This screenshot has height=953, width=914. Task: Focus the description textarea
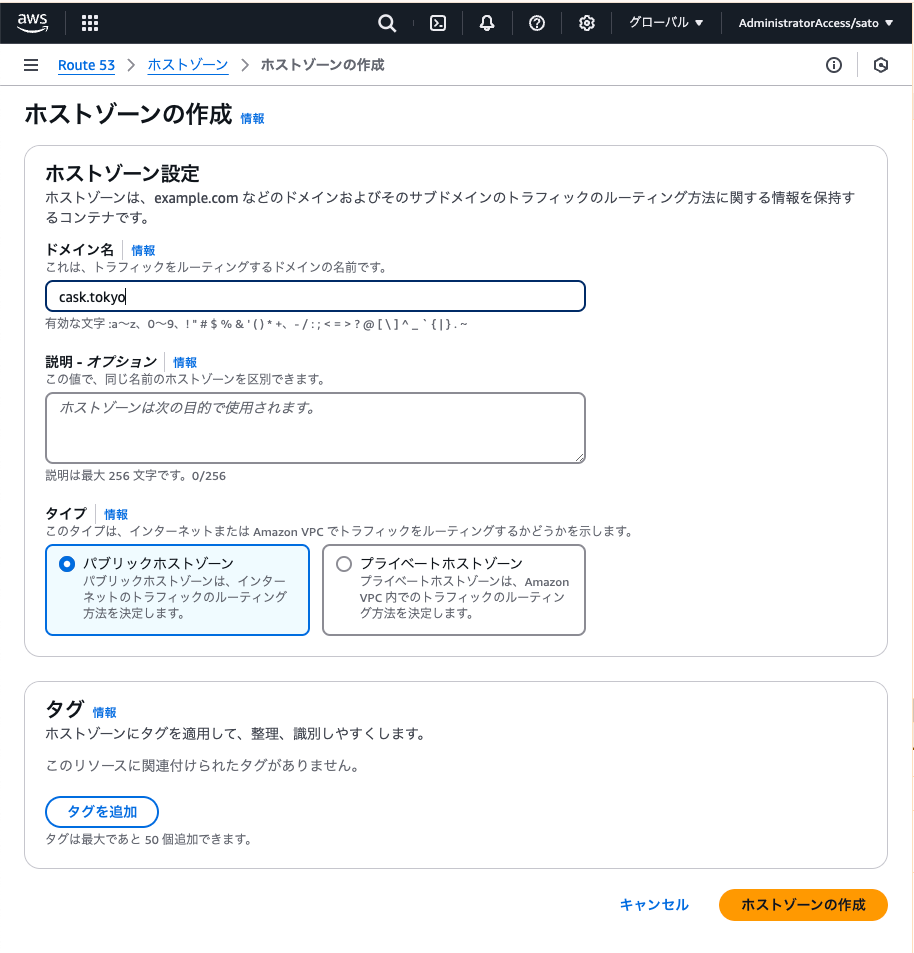pyautogui.click(x=315, y=428)
